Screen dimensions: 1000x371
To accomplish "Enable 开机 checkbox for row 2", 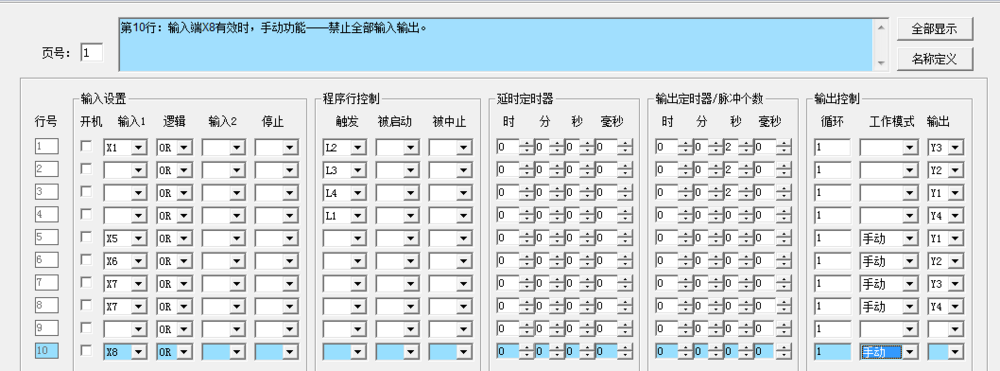I will point(86,169).
